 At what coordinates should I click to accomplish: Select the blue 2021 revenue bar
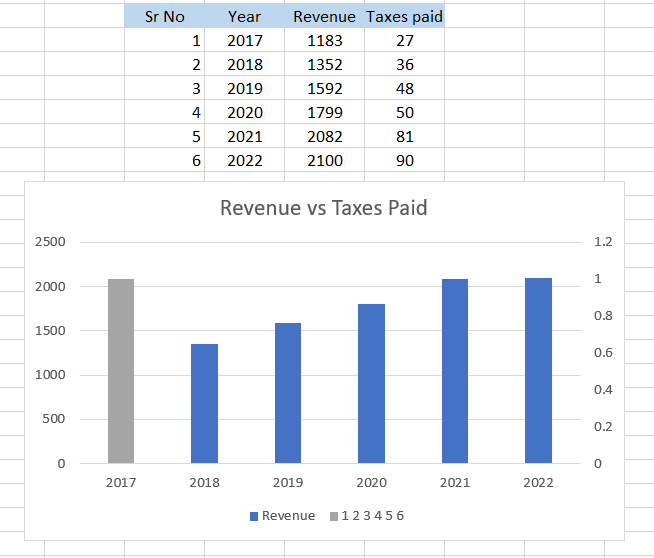454,370
